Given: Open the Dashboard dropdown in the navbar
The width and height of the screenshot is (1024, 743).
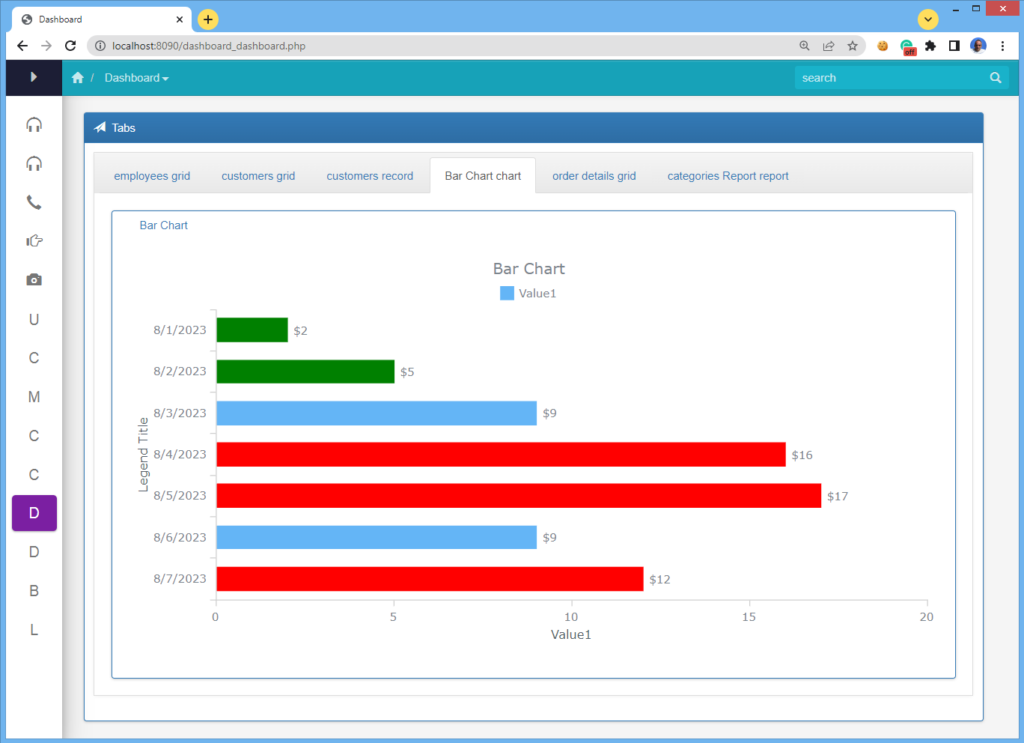Looking at the screenshot, I should click(136, 77).
